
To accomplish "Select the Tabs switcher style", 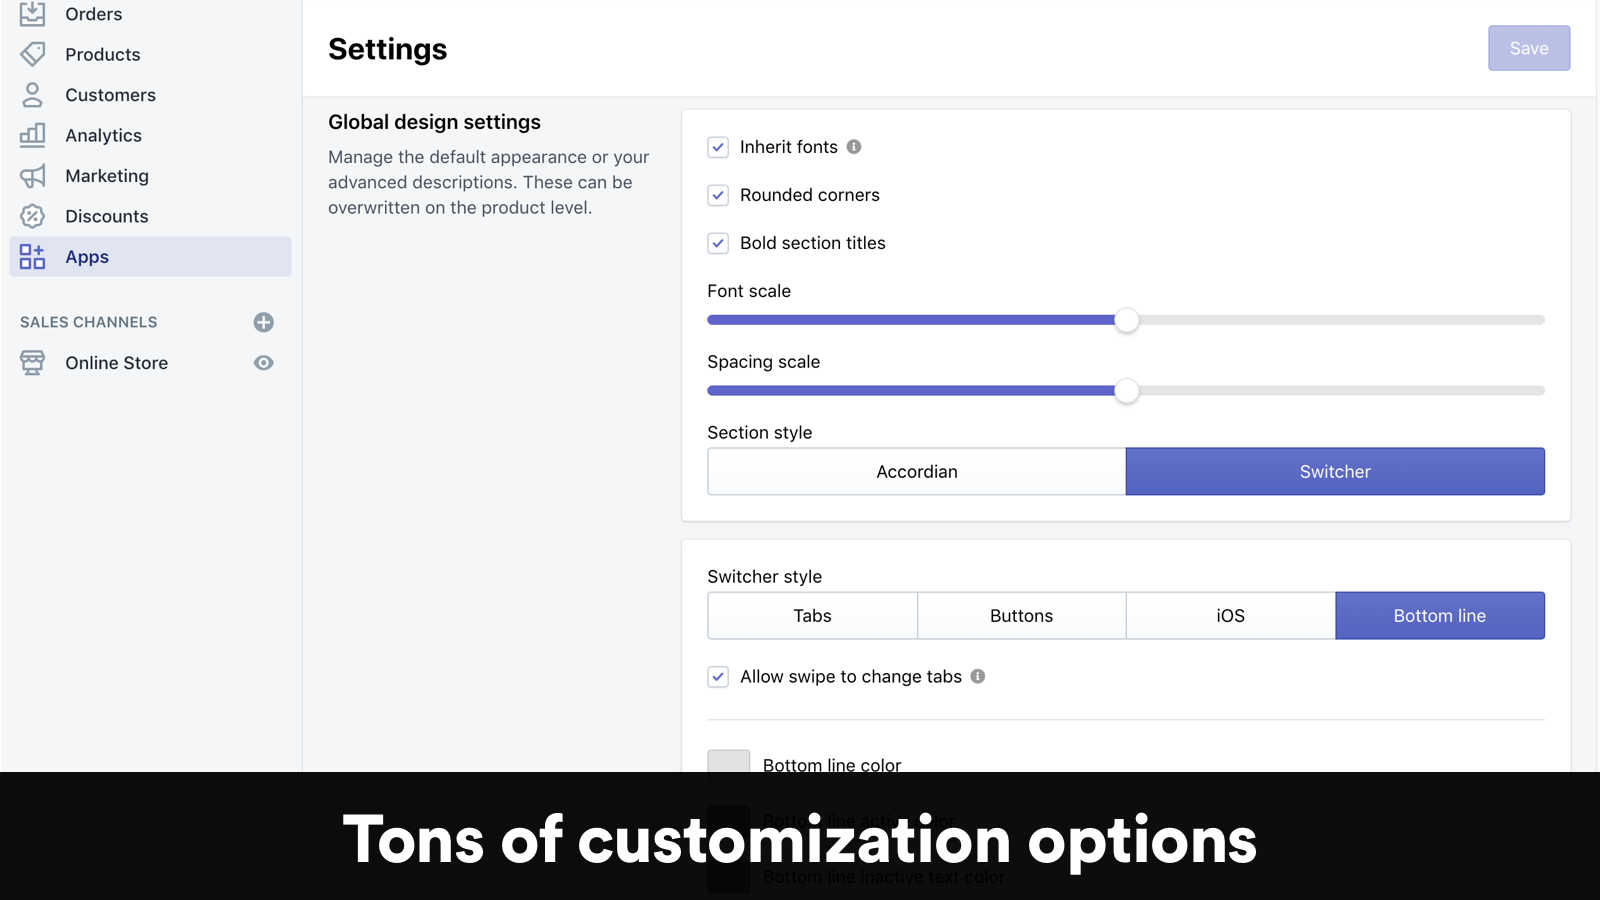I will point(812,615).
